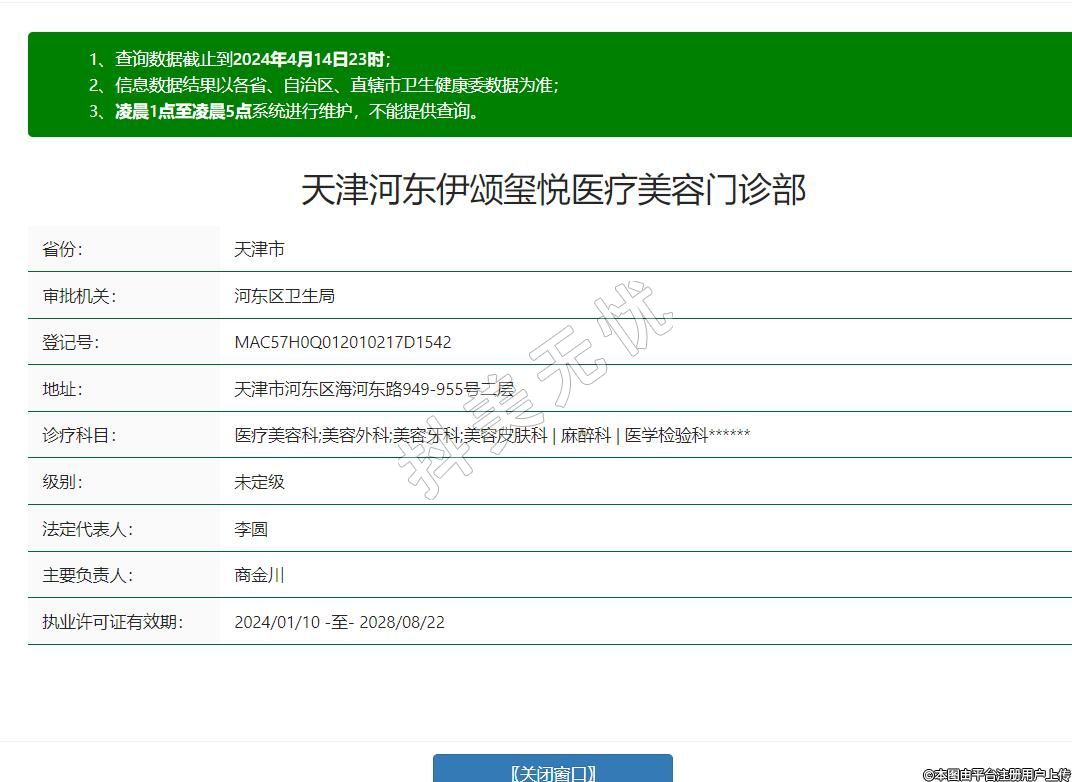1072x782 pixels.
Task: Click the clinic title 天津河东伊颂玺悦医疗美容门诊部
Action: (x=553, y=189)
